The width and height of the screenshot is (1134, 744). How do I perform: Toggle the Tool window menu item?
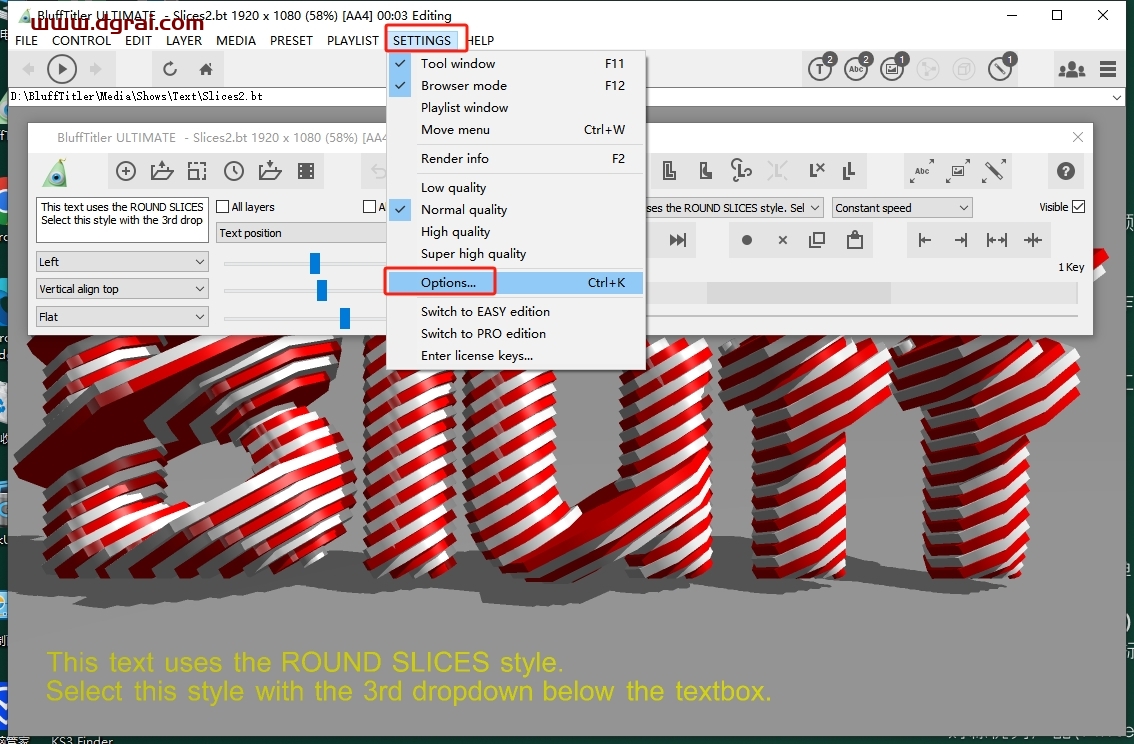click(x=516, y=64)
